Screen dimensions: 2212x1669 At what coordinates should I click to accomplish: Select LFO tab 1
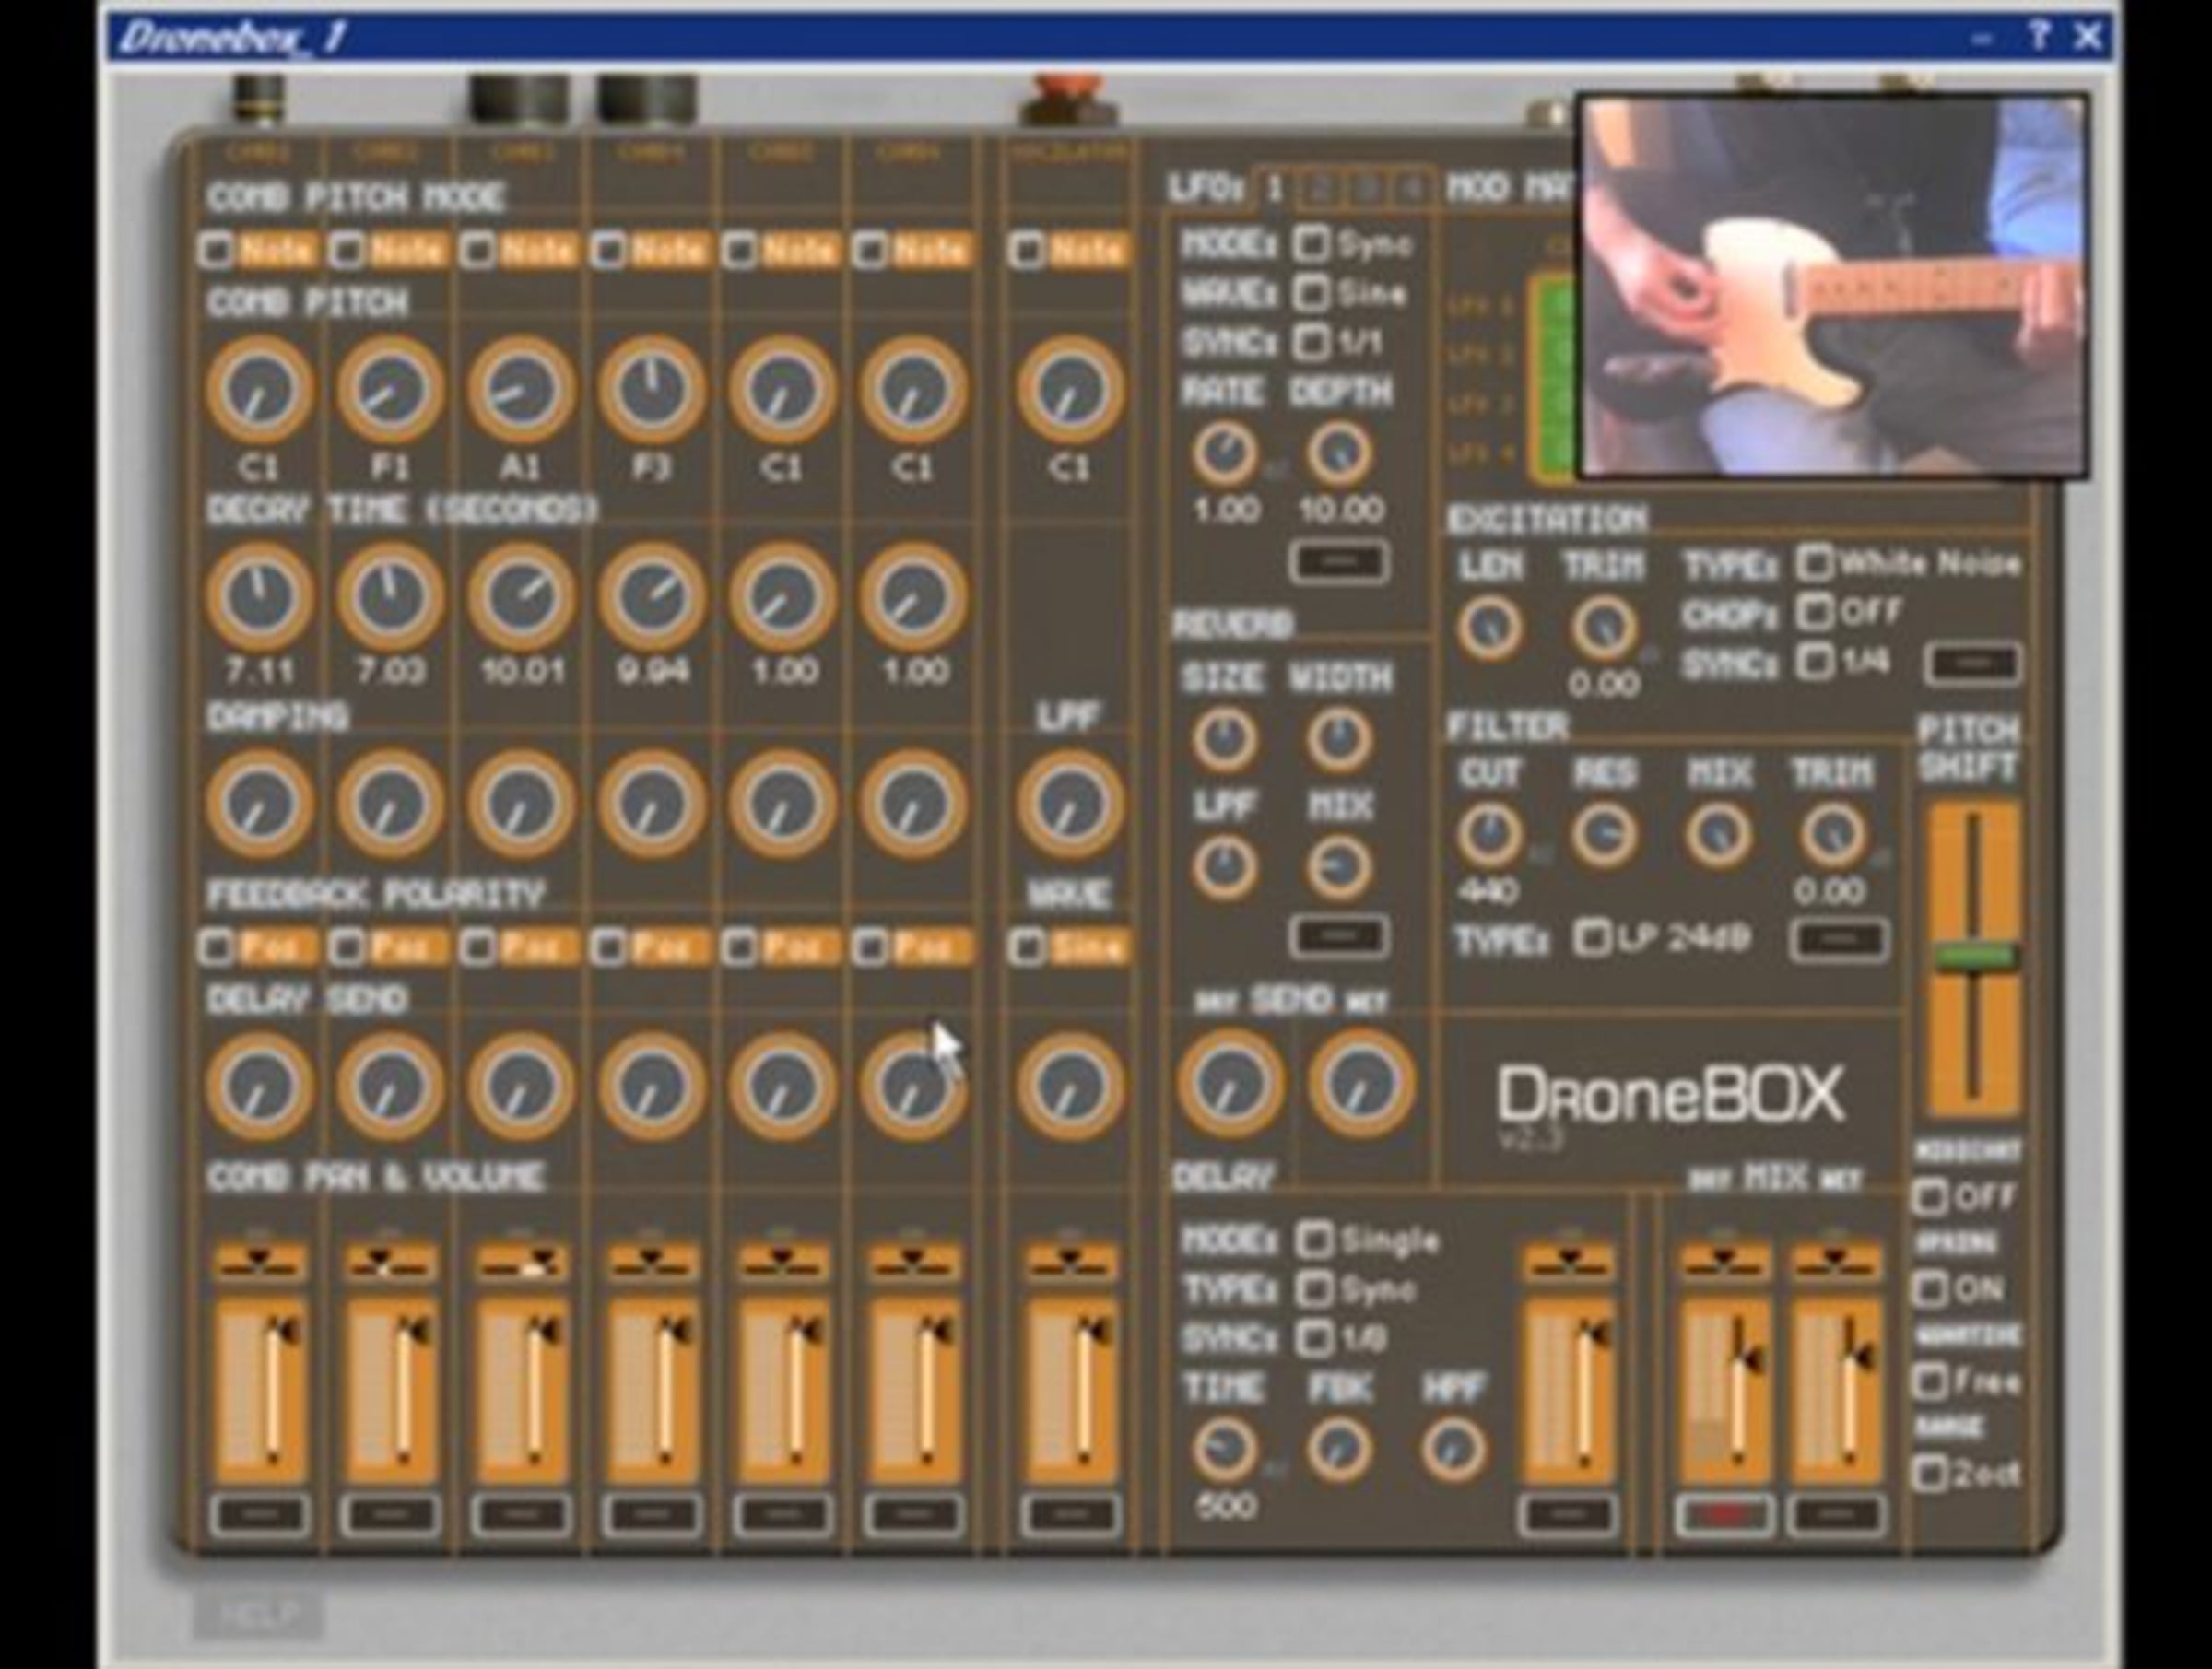click(x=1275, y=189)
